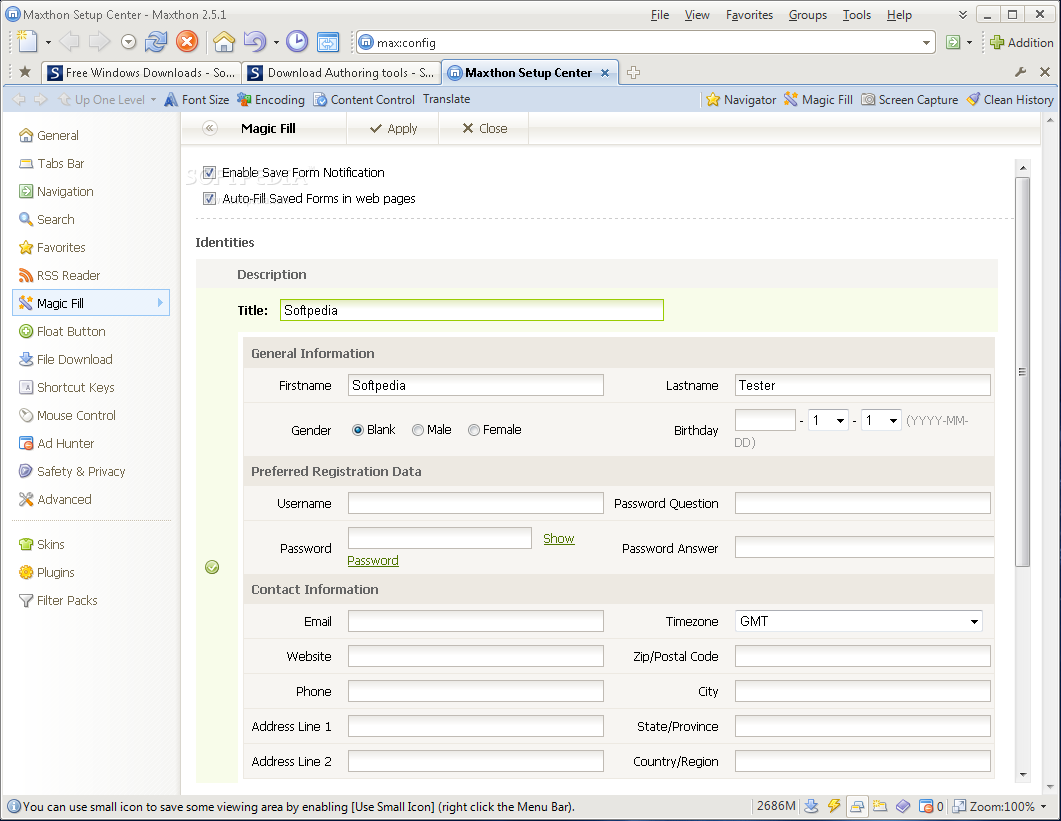
Task: Toggle Enable Save Form Notification checkbox
Action: pos(209,173)
